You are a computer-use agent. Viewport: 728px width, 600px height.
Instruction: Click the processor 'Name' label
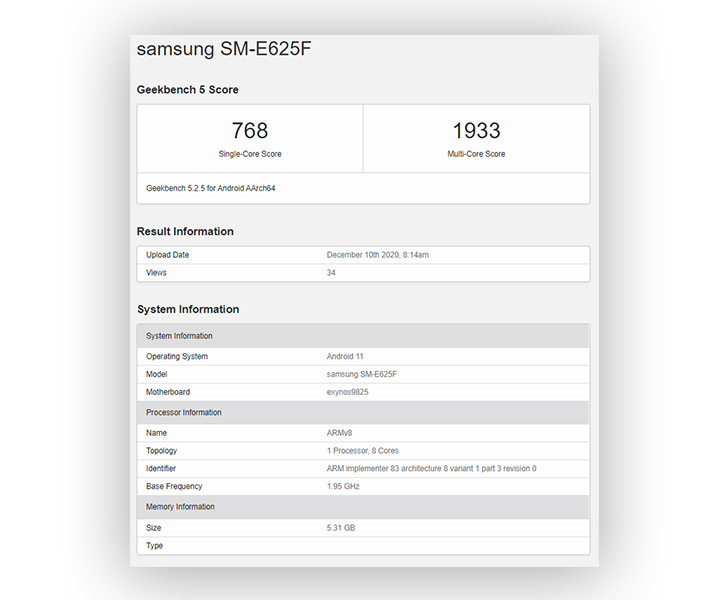pos(156,433)
